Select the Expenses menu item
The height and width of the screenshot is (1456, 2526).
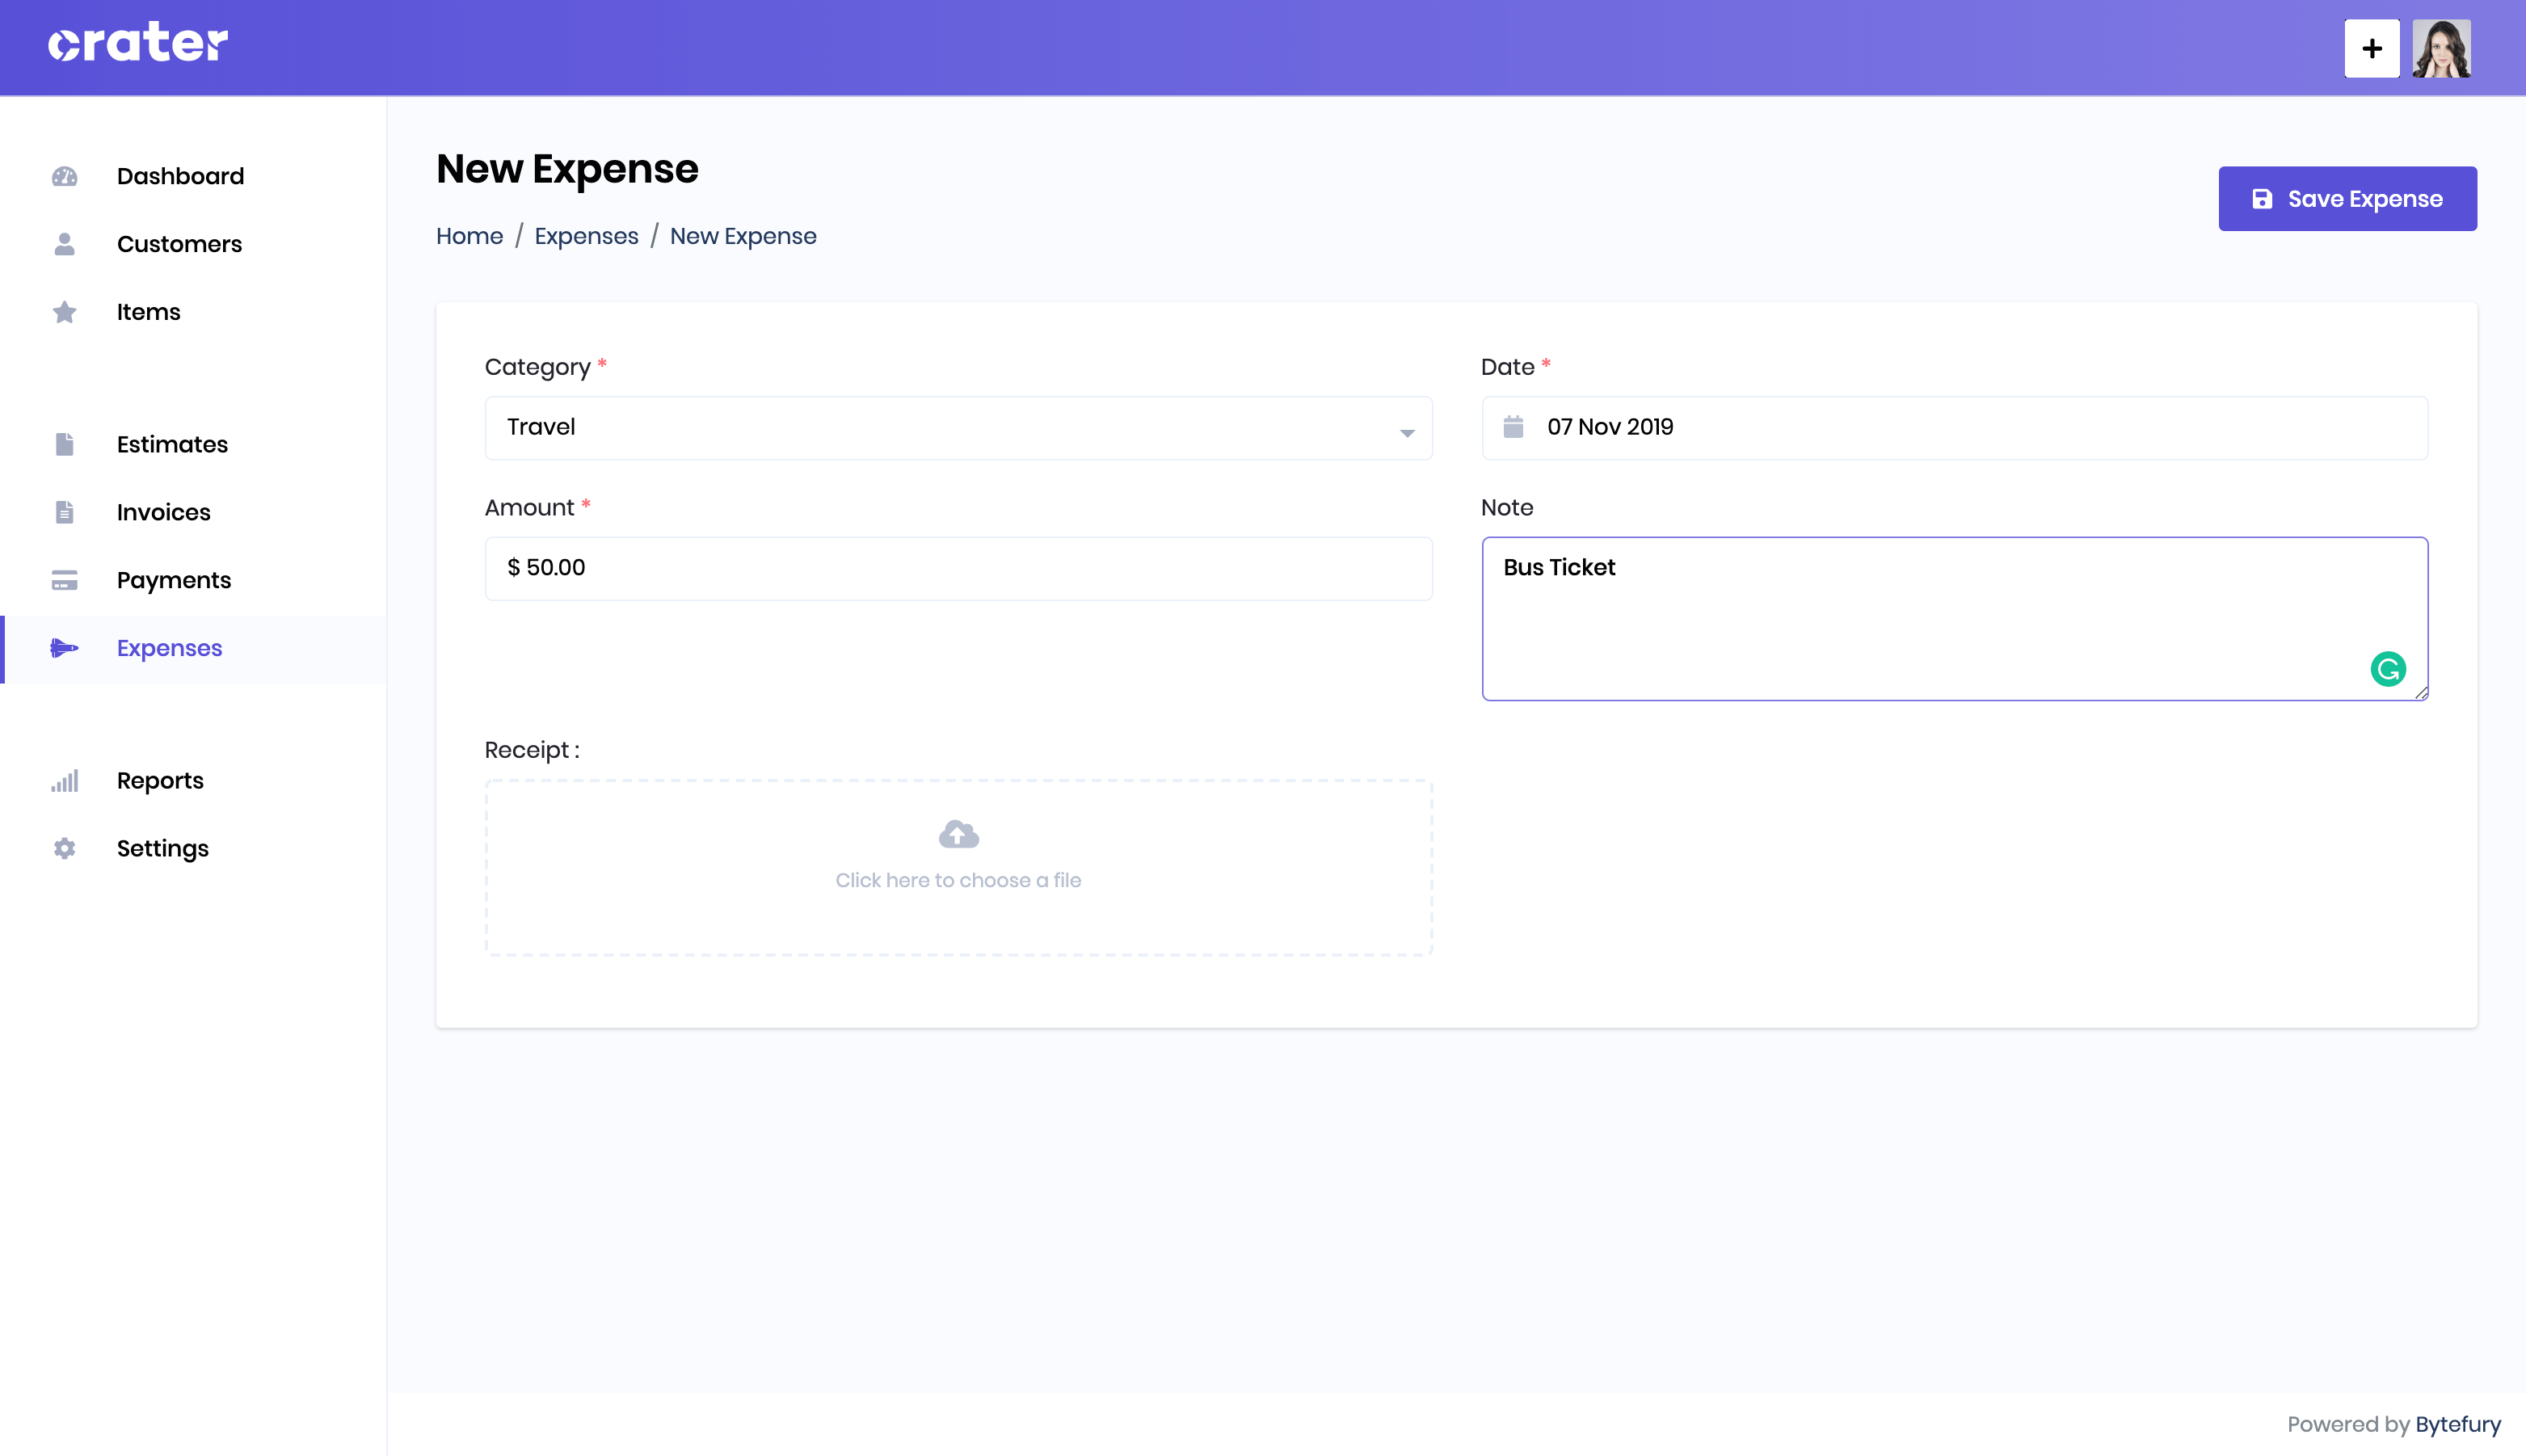point(168,649)
